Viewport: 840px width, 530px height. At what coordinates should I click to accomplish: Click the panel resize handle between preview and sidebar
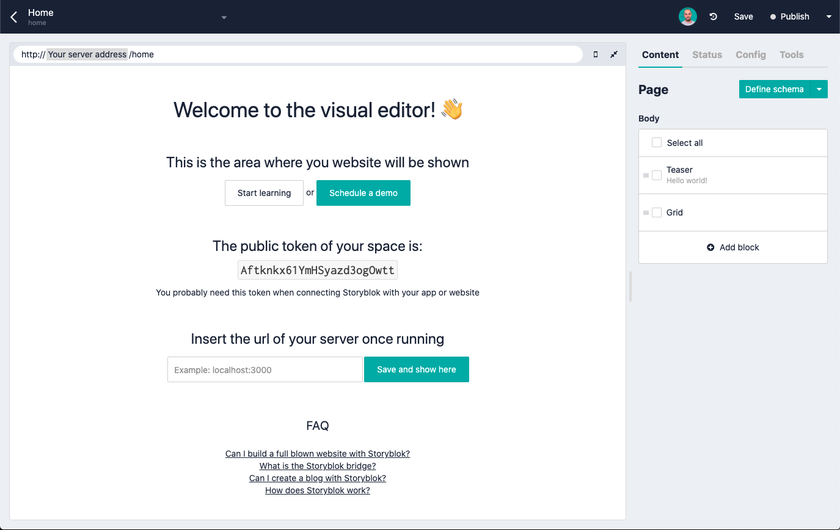[x=630, y=286]
